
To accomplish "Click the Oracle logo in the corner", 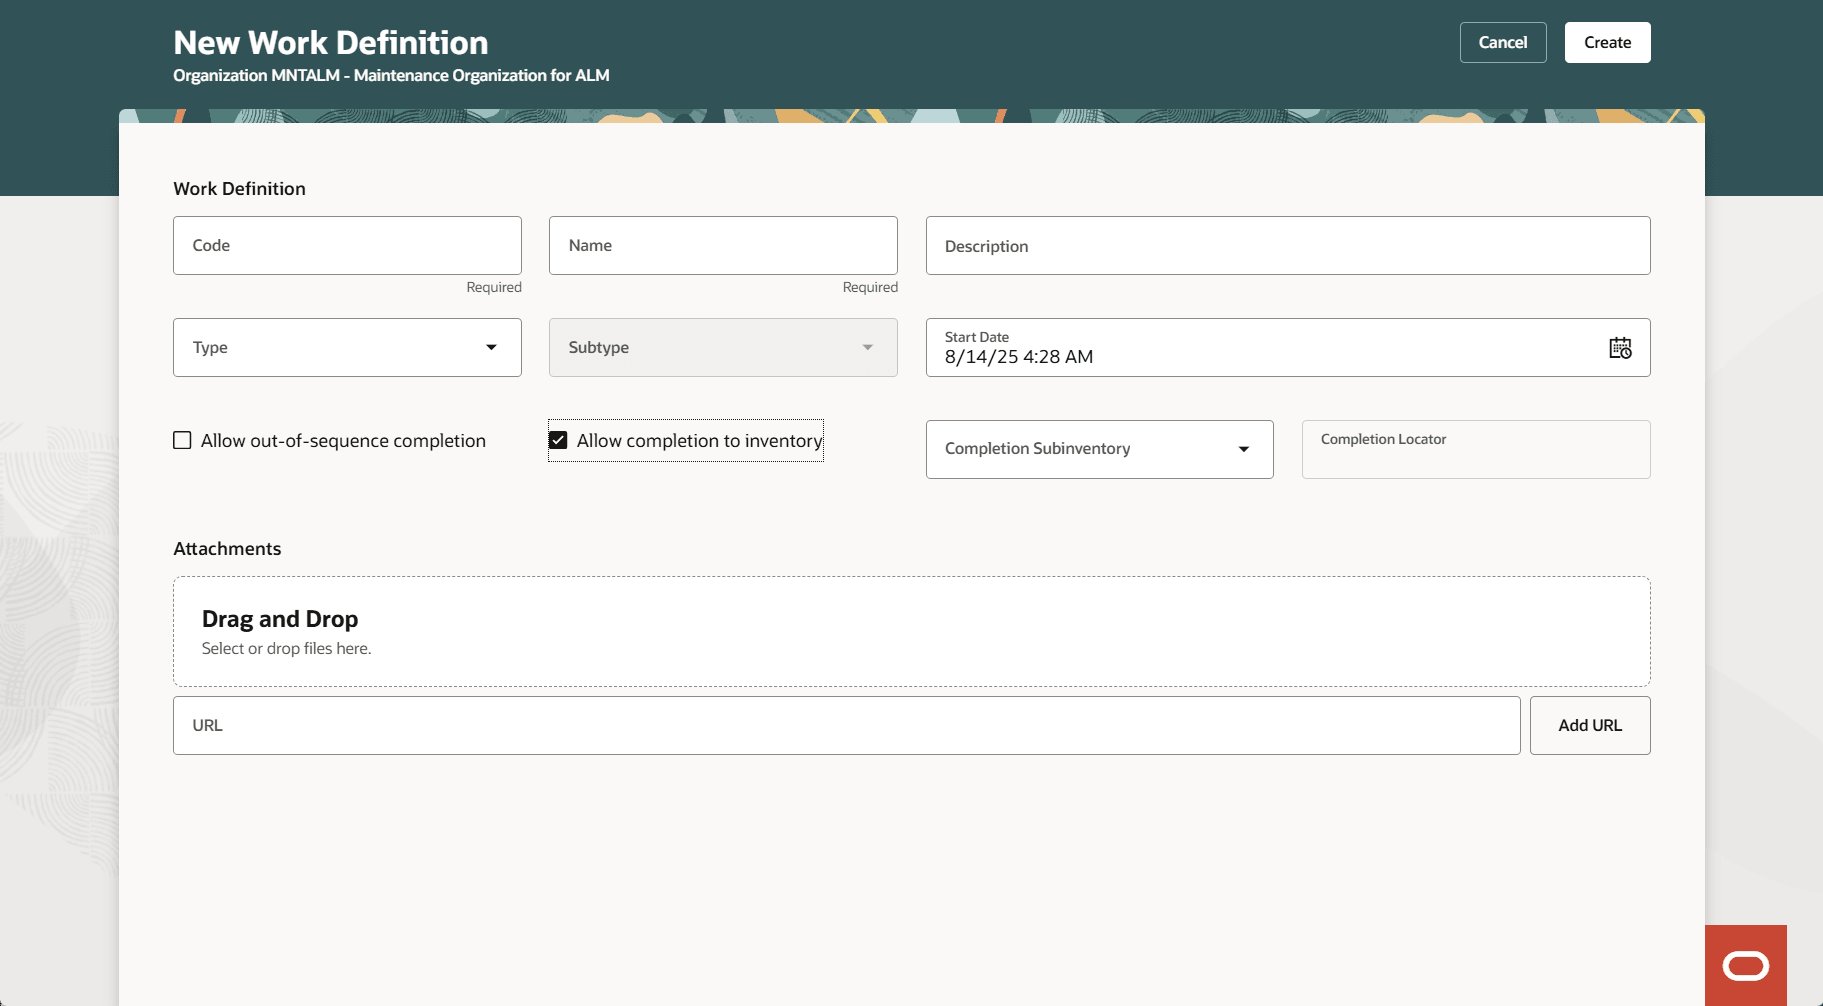I will [x=1746, y=965].
